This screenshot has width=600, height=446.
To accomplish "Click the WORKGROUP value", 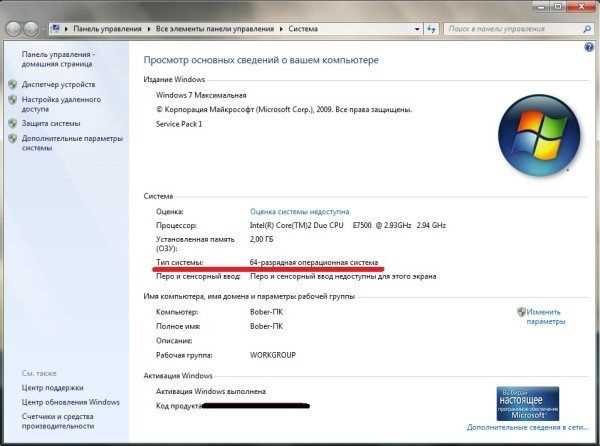I will pyautogui.click(x=273, y=355).
